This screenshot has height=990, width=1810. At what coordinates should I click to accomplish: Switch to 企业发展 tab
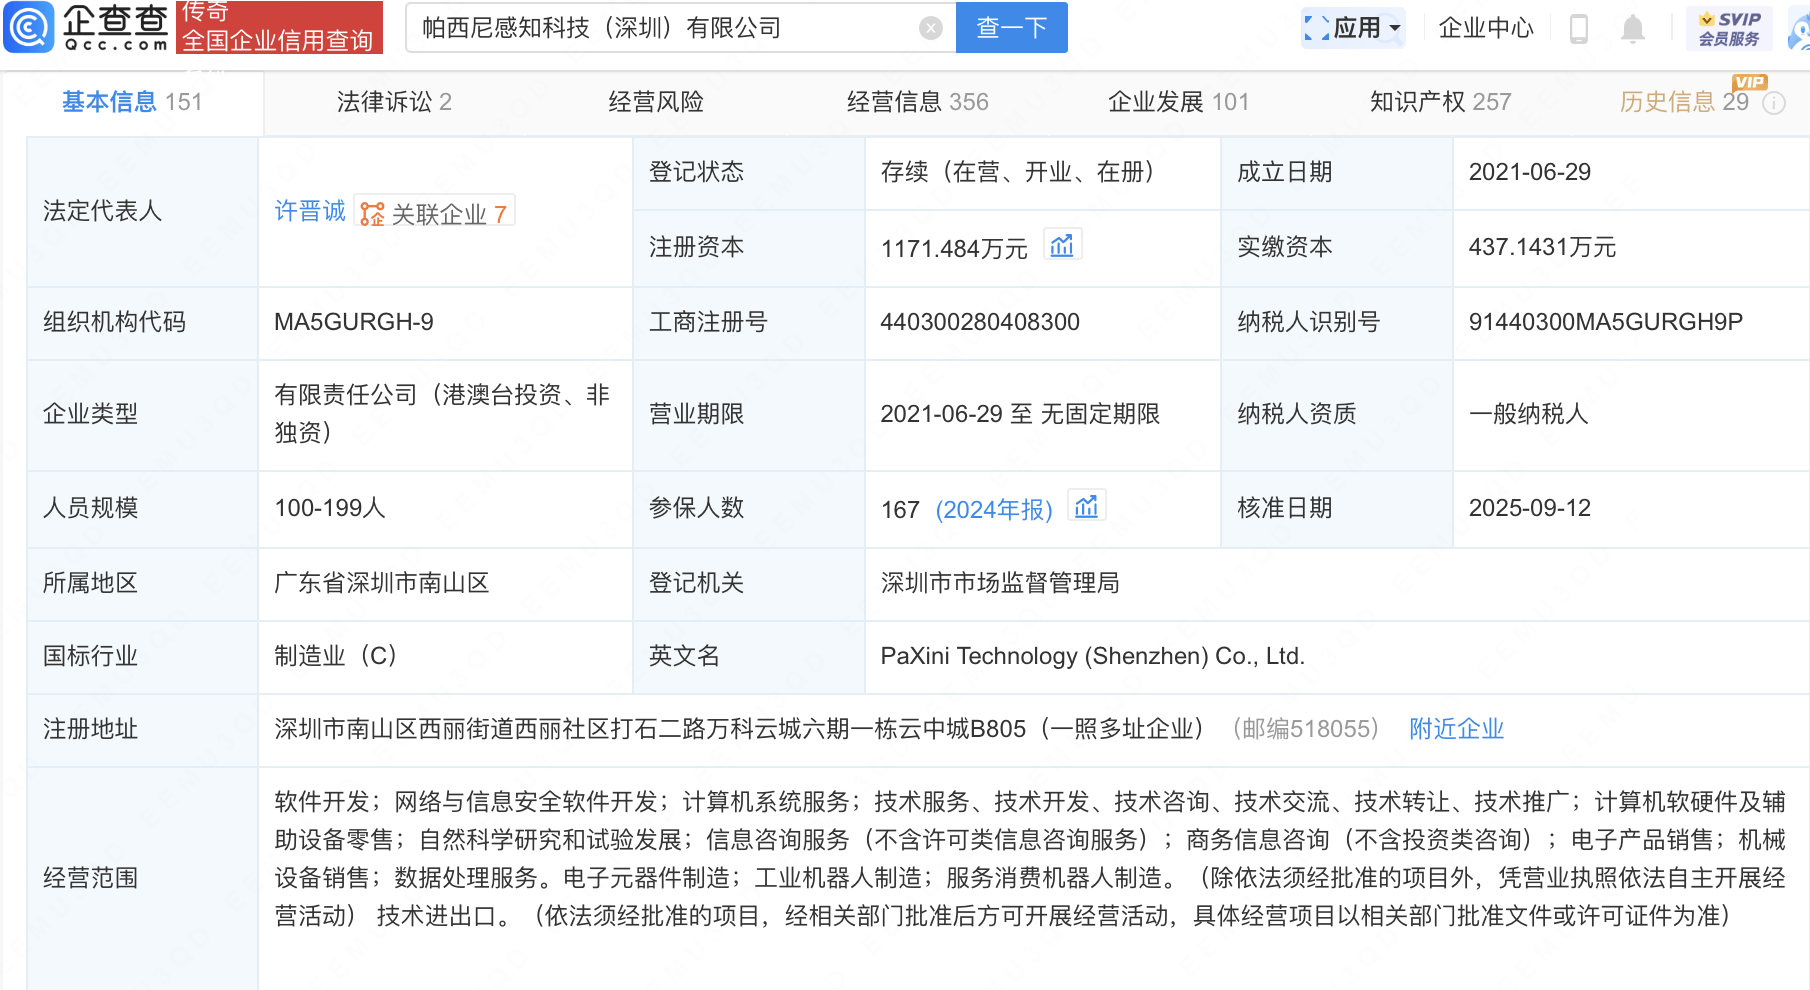coord(1179,102)
